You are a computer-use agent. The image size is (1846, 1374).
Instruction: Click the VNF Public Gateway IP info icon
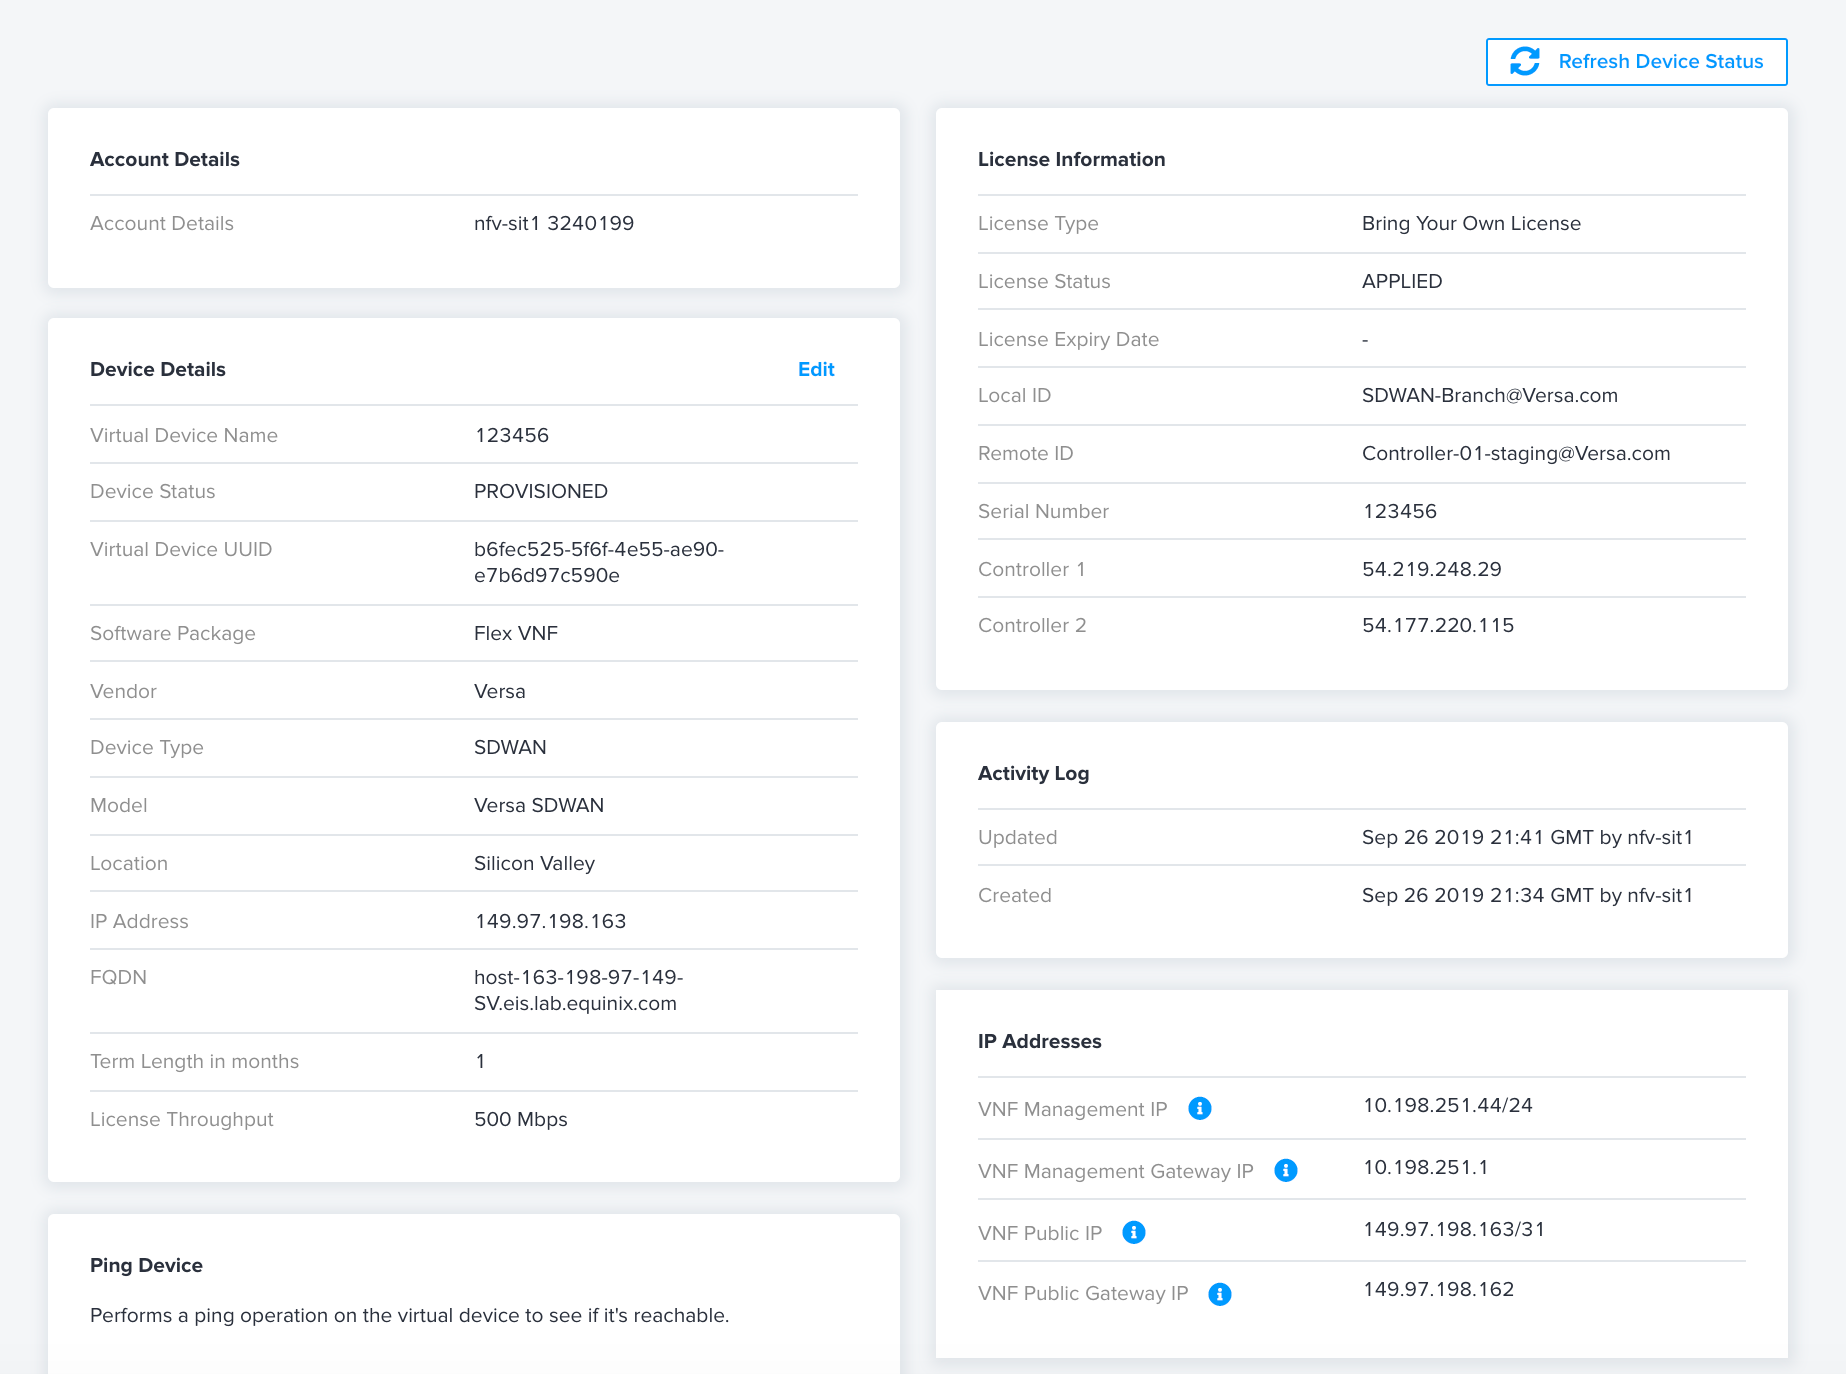pyautogui.click(x=1220, y=1294)
